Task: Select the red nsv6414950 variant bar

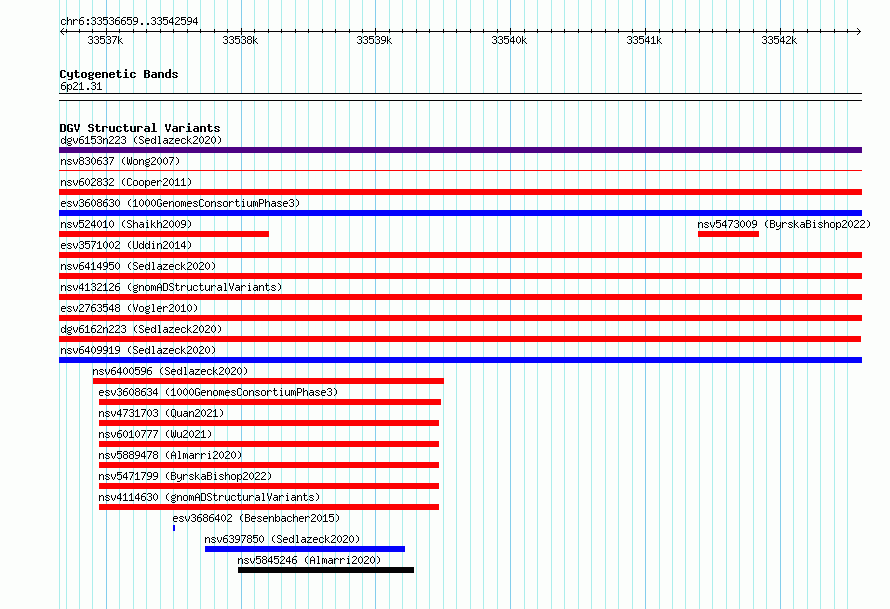Action: (x=460, y=276)
